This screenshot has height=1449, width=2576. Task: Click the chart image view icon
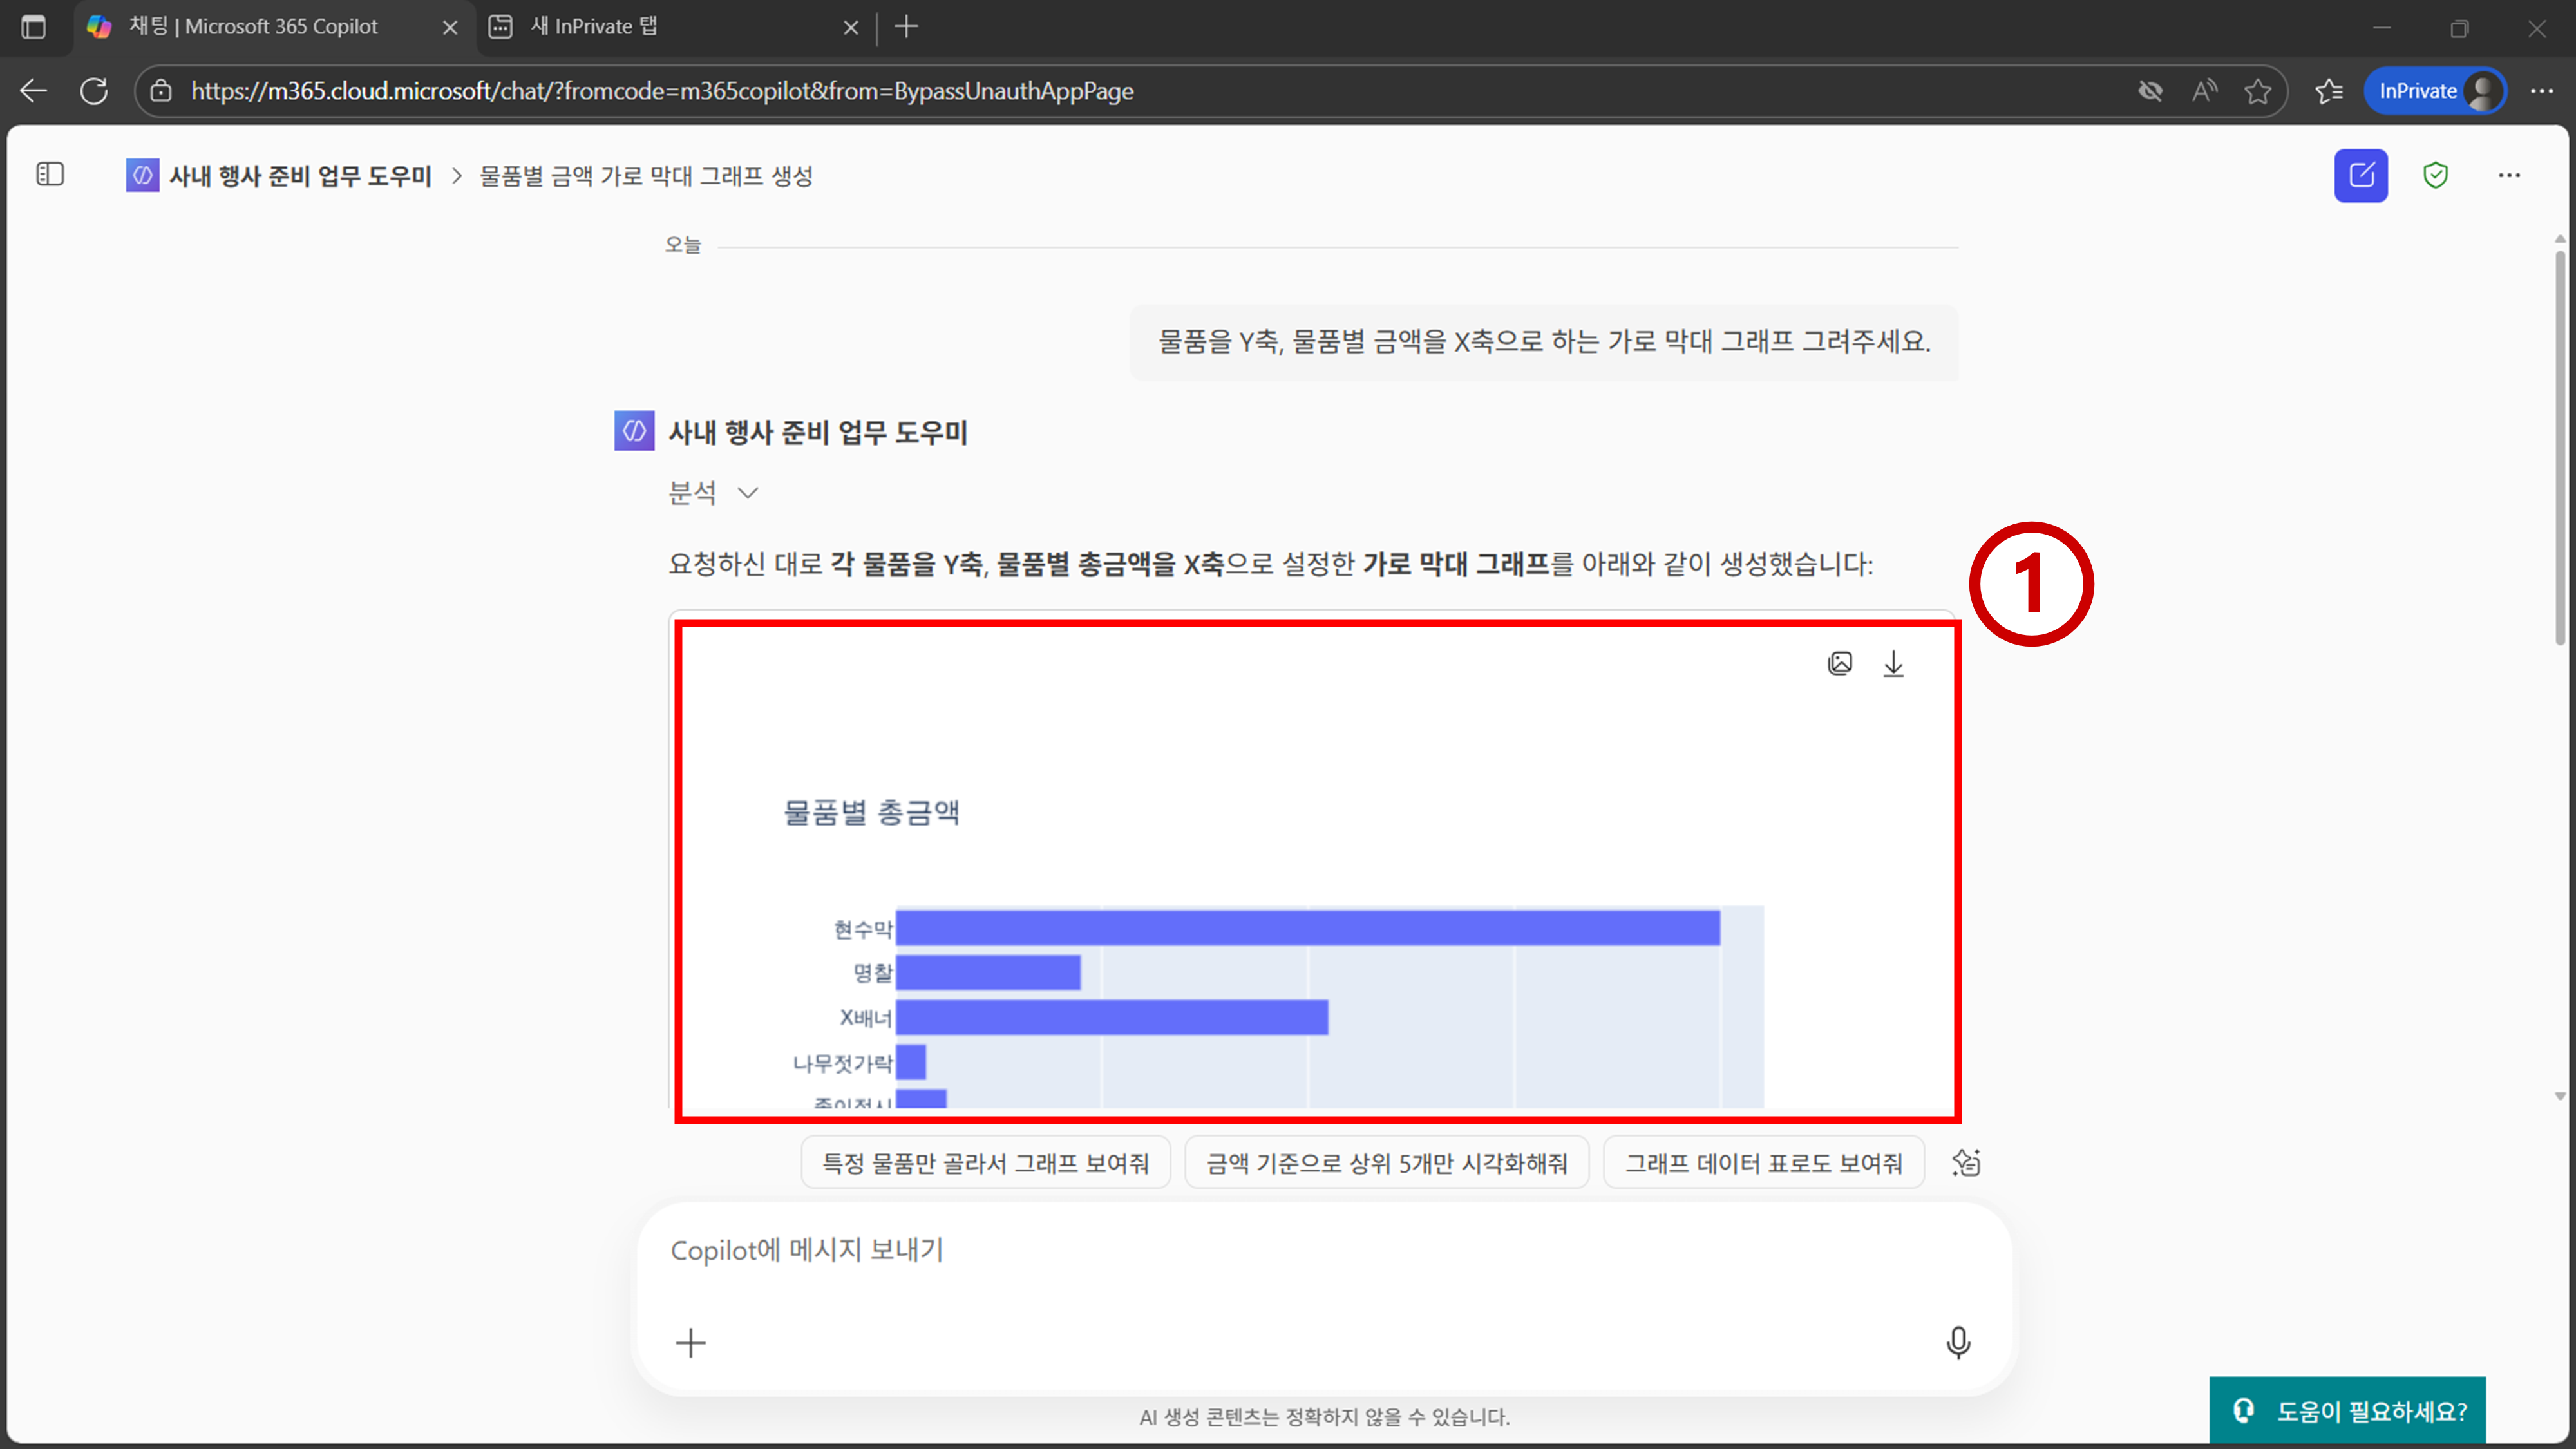coord(1840,664)
